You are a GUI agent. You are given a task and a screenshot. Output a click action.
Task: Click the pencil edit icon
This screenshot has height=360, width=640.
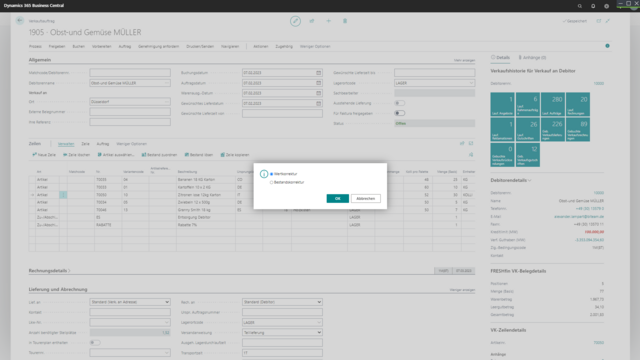pos(296,21)
